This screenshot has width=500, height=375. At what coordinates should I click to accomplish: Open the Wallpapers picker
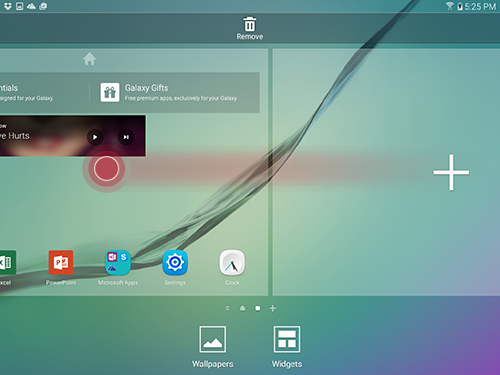[x=212, y=339]
